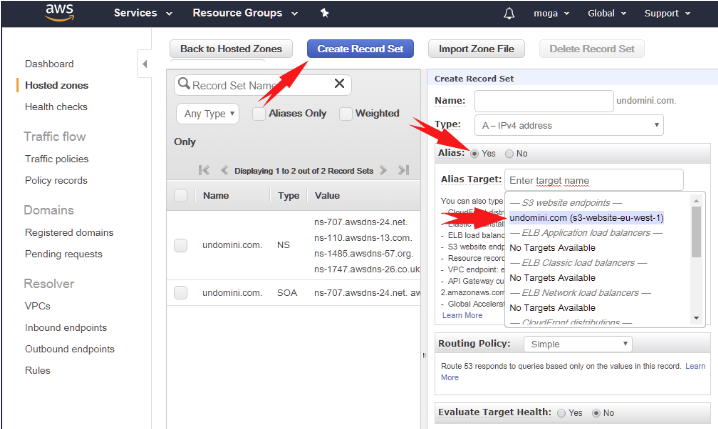
Task: Open the moga account menu
Action: (551, 13)
